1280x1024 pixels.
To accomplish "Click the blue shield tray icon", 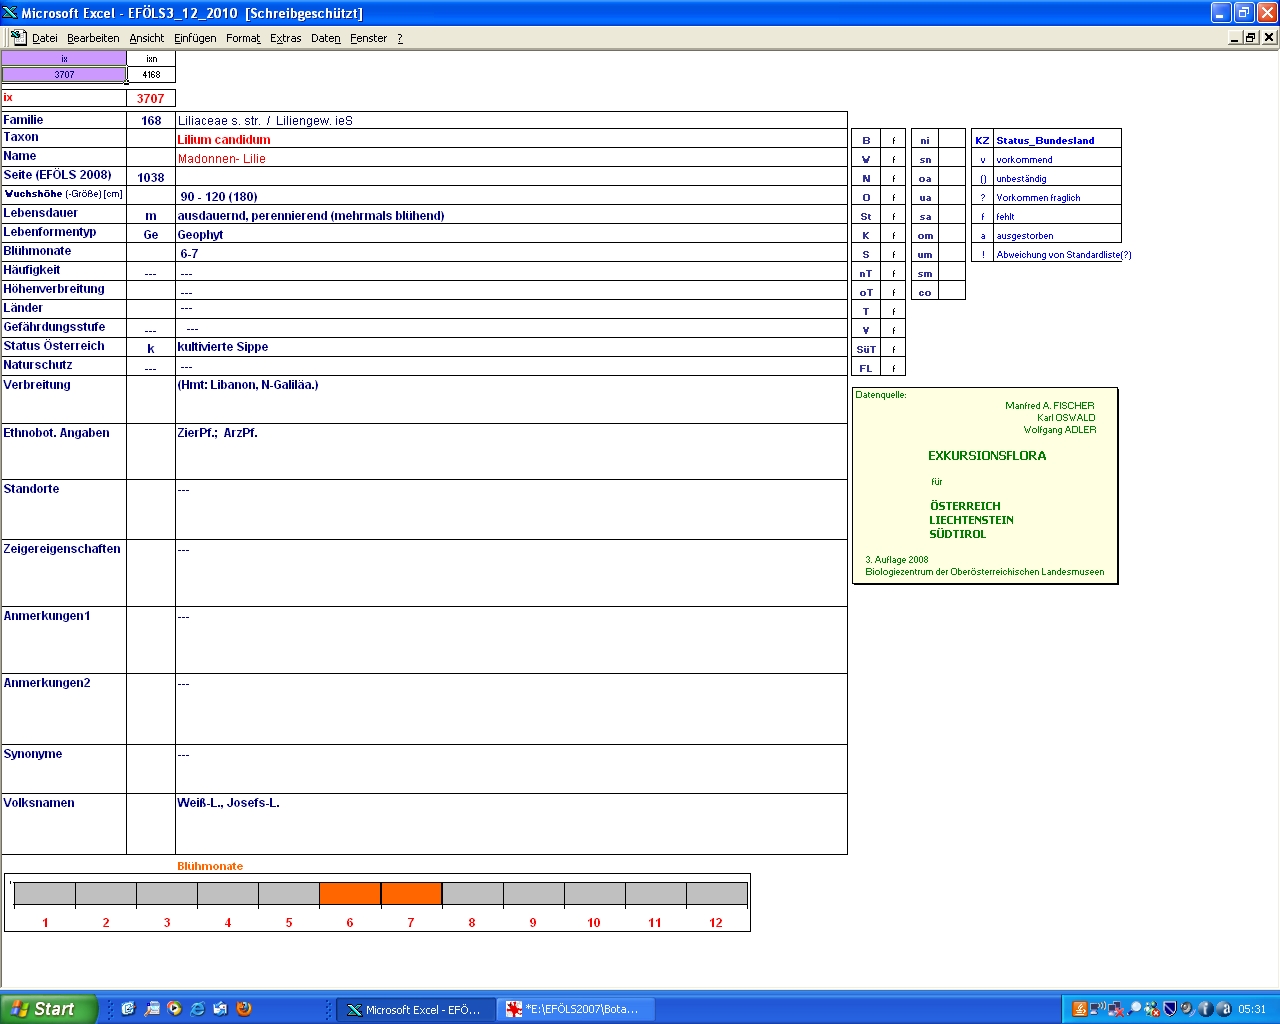I will tap(1169, 1009).
